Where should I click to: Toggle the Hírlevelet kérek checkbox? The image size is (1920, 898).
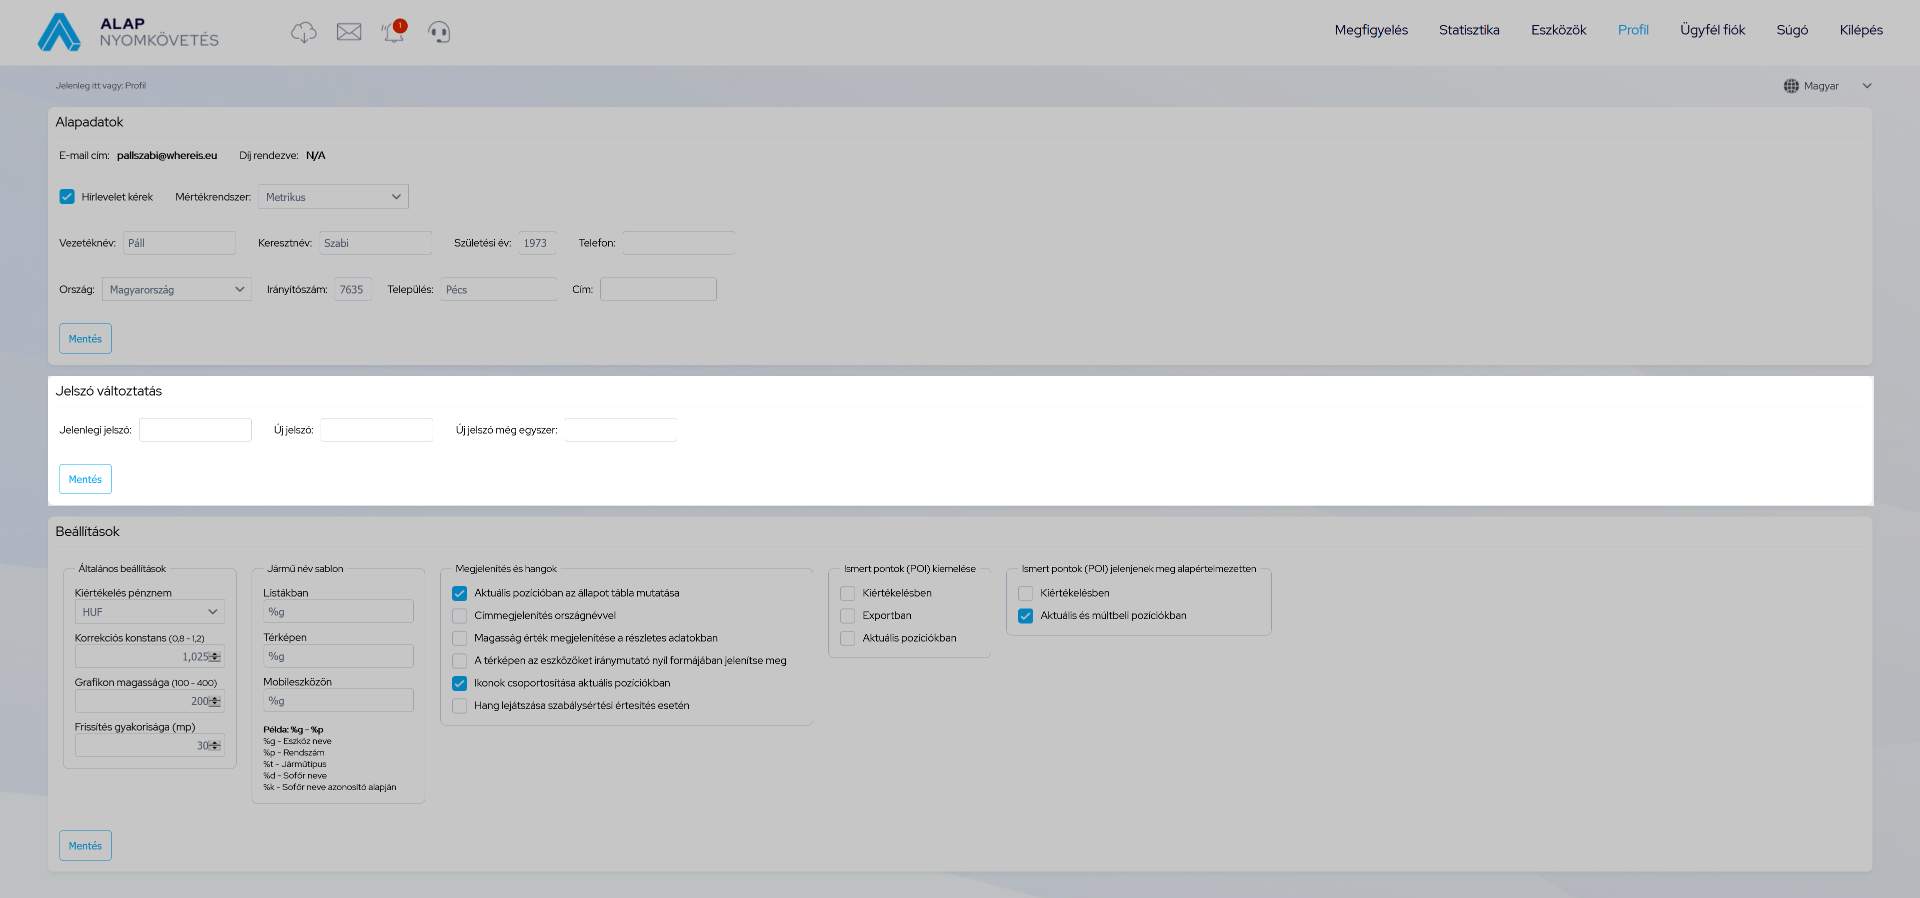[x=67, y=197]
